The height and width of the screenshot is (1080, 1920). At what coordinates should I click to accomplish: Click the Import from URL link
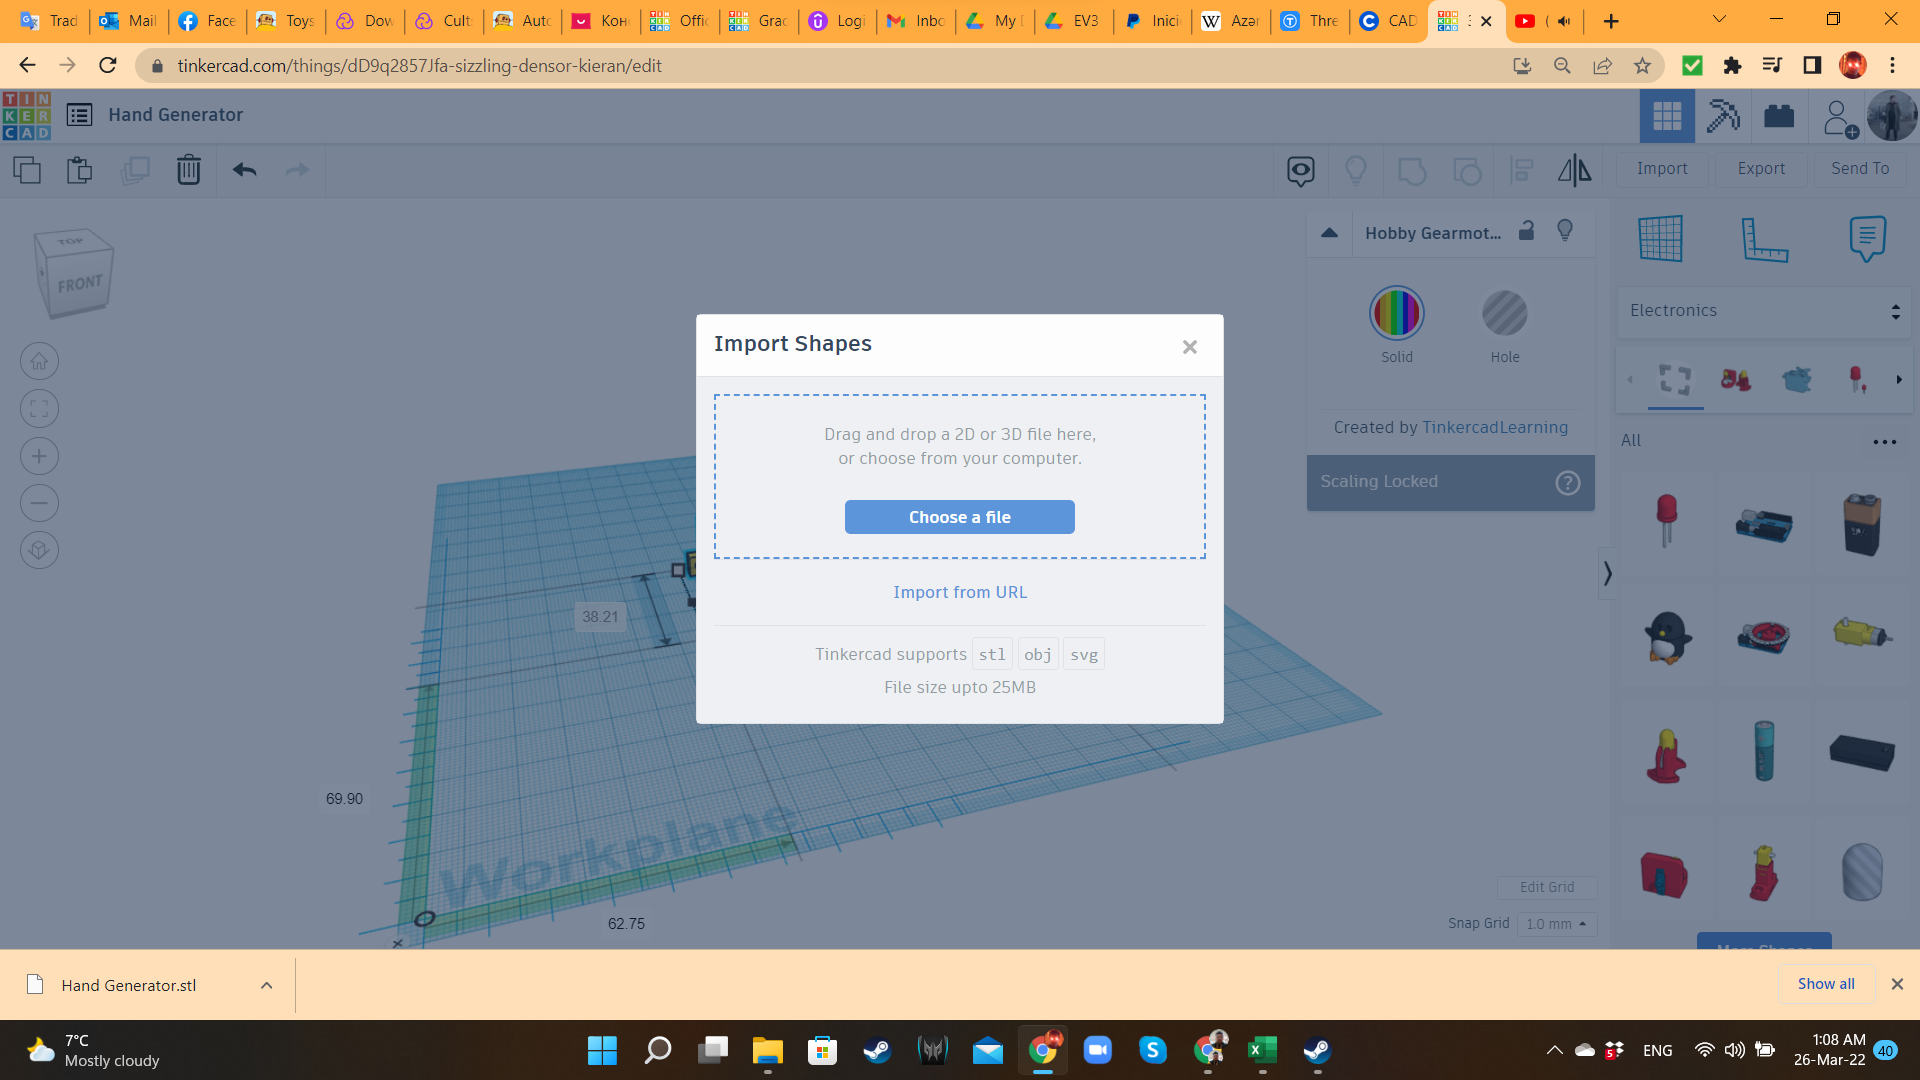[x=959, y=592]
